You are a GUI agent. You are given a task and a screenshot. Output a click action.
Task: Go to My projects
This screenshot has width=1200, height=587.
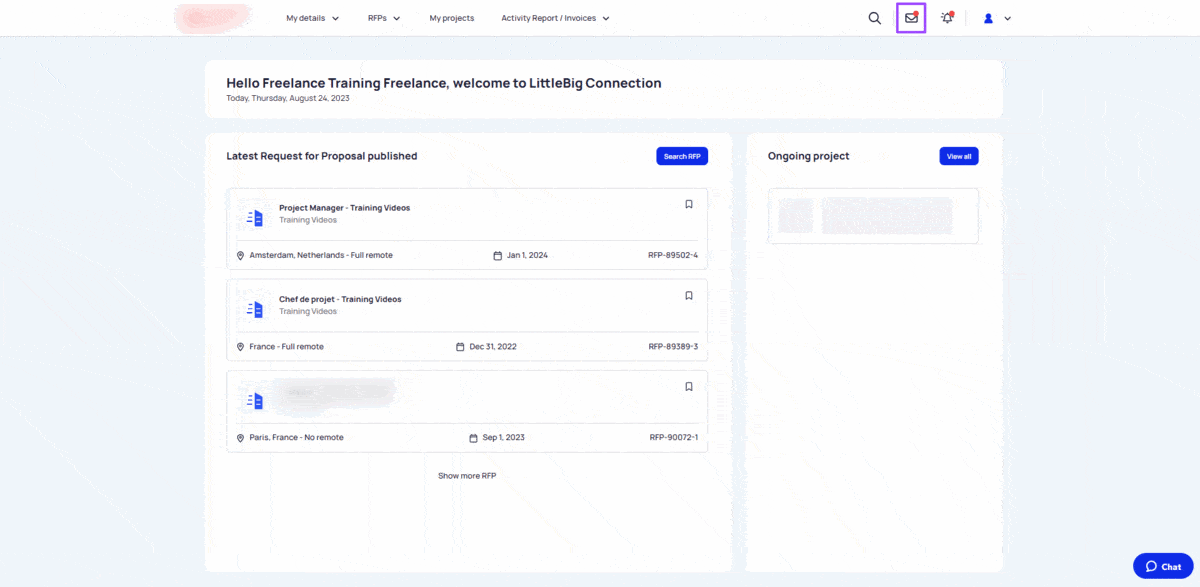[452, 18]
